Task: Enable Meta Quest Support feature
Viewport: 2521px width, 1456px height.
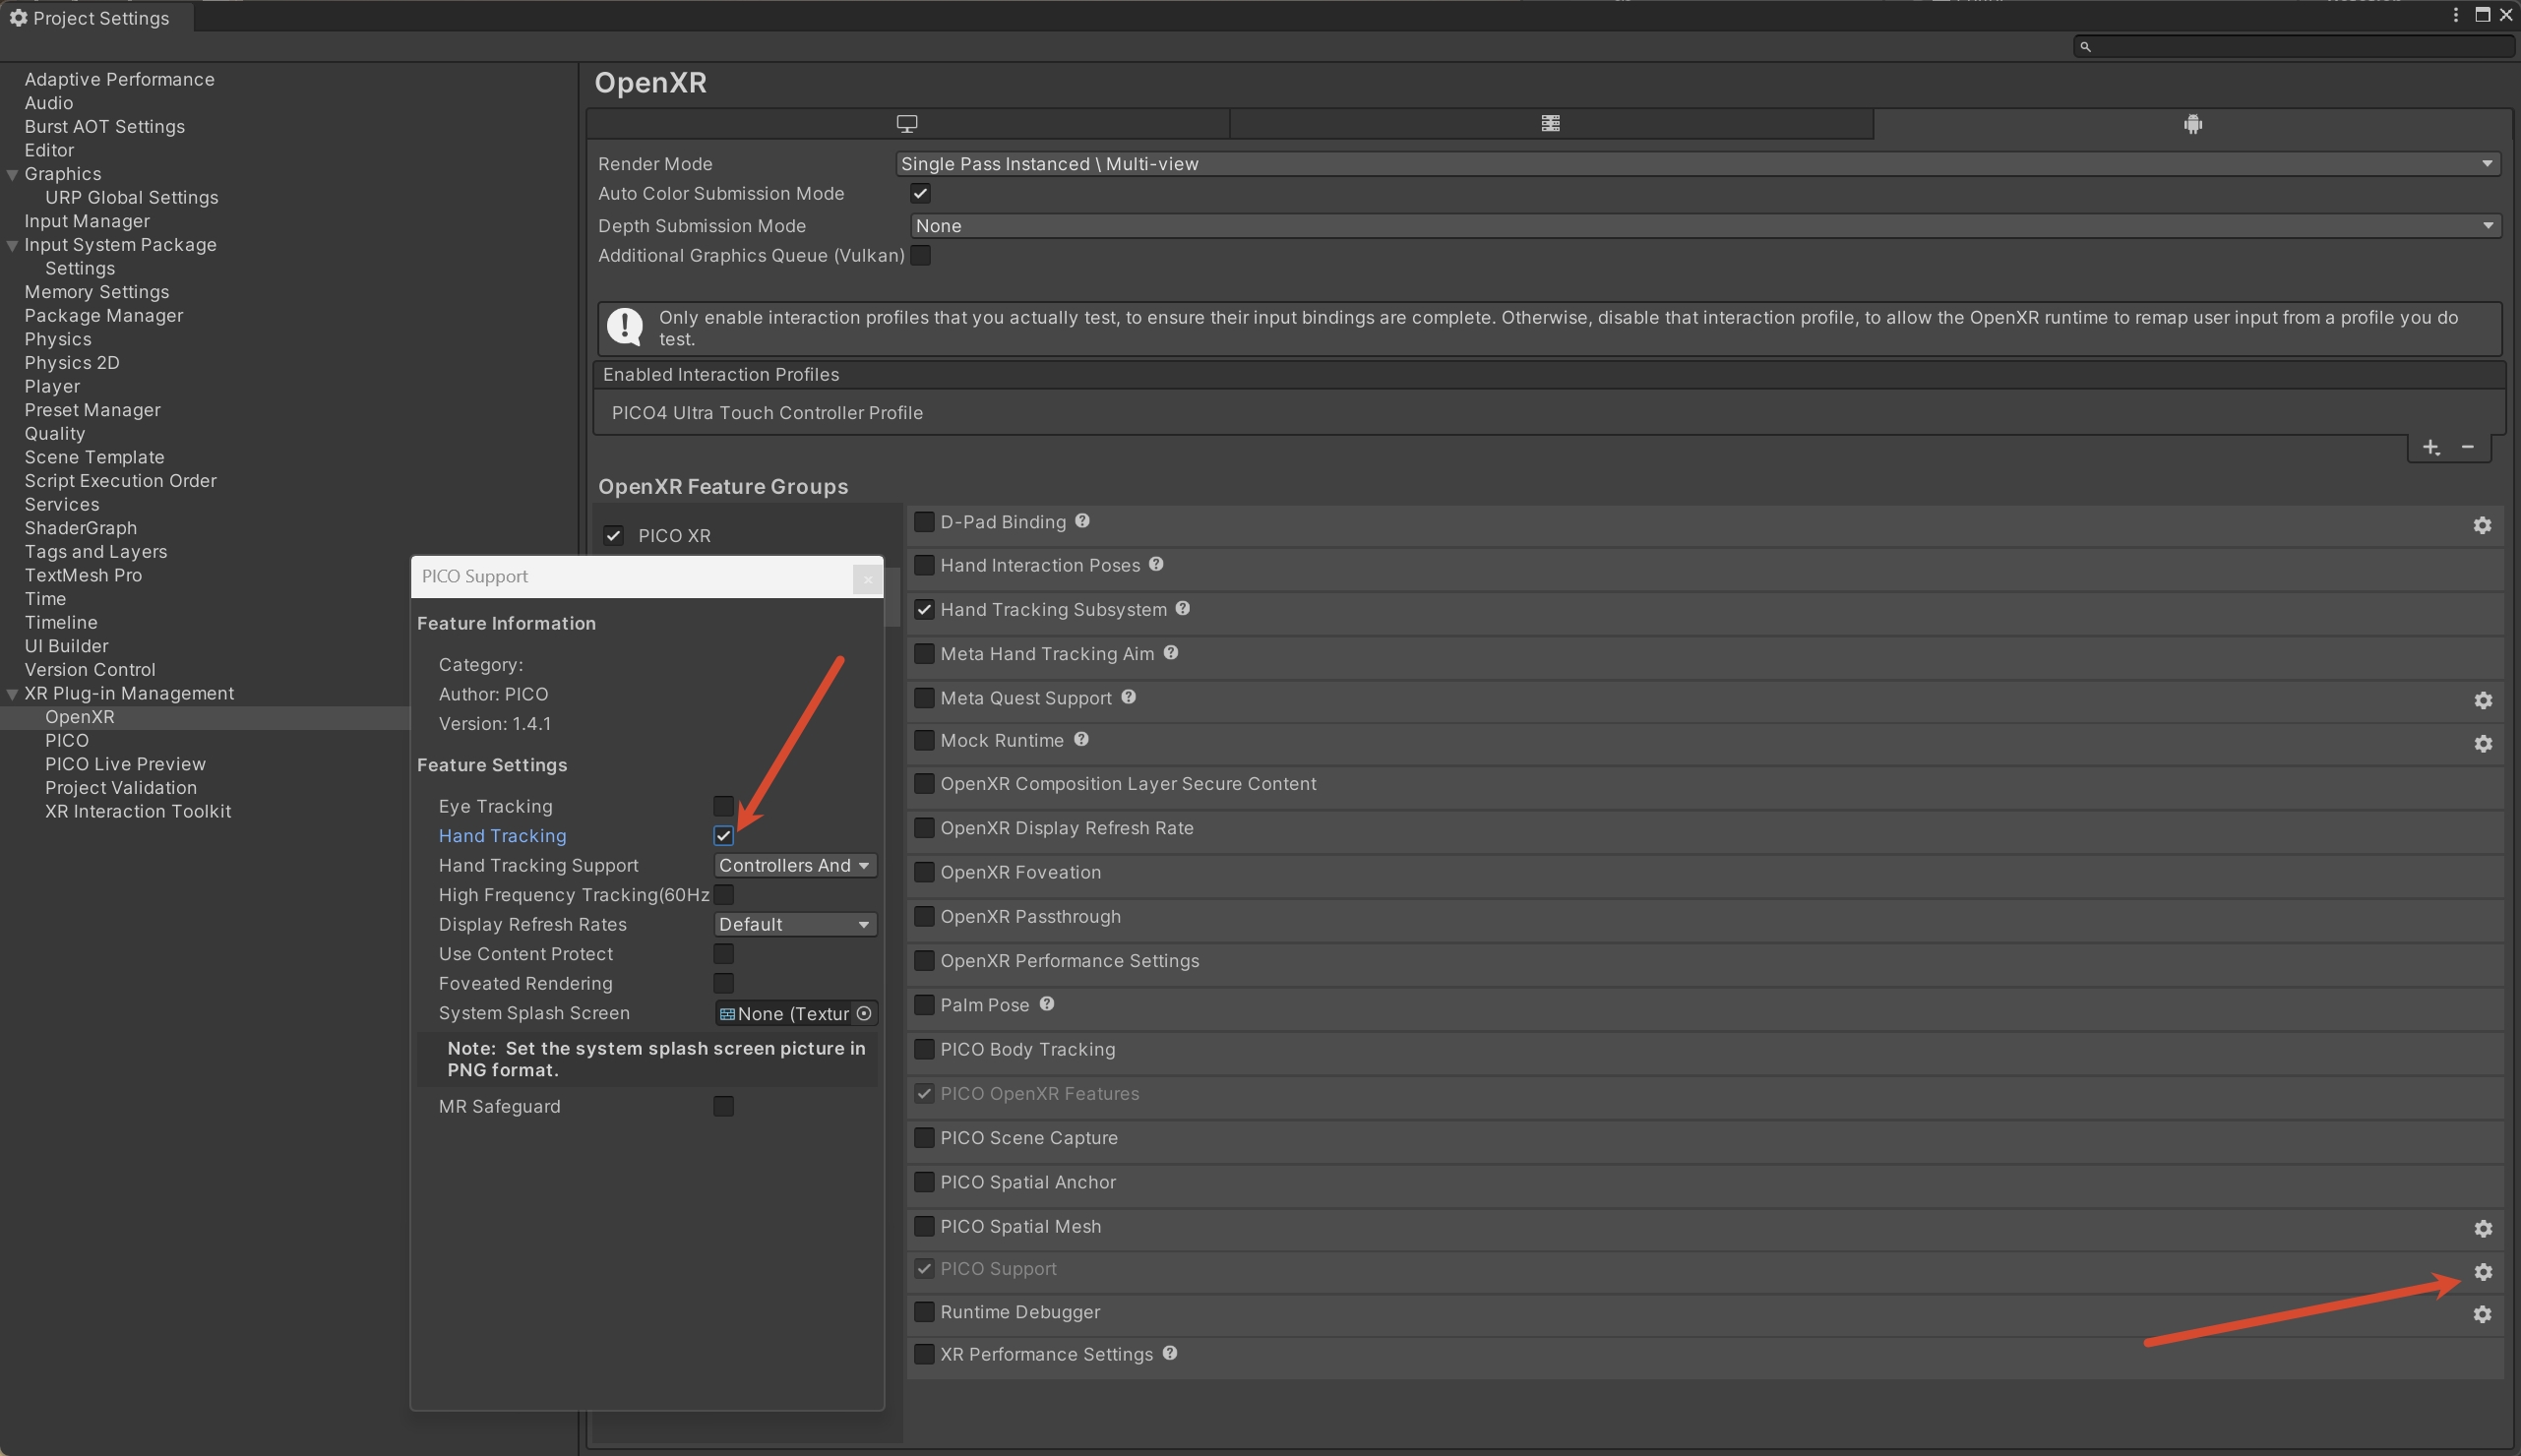Action: (x=924, y=697)
